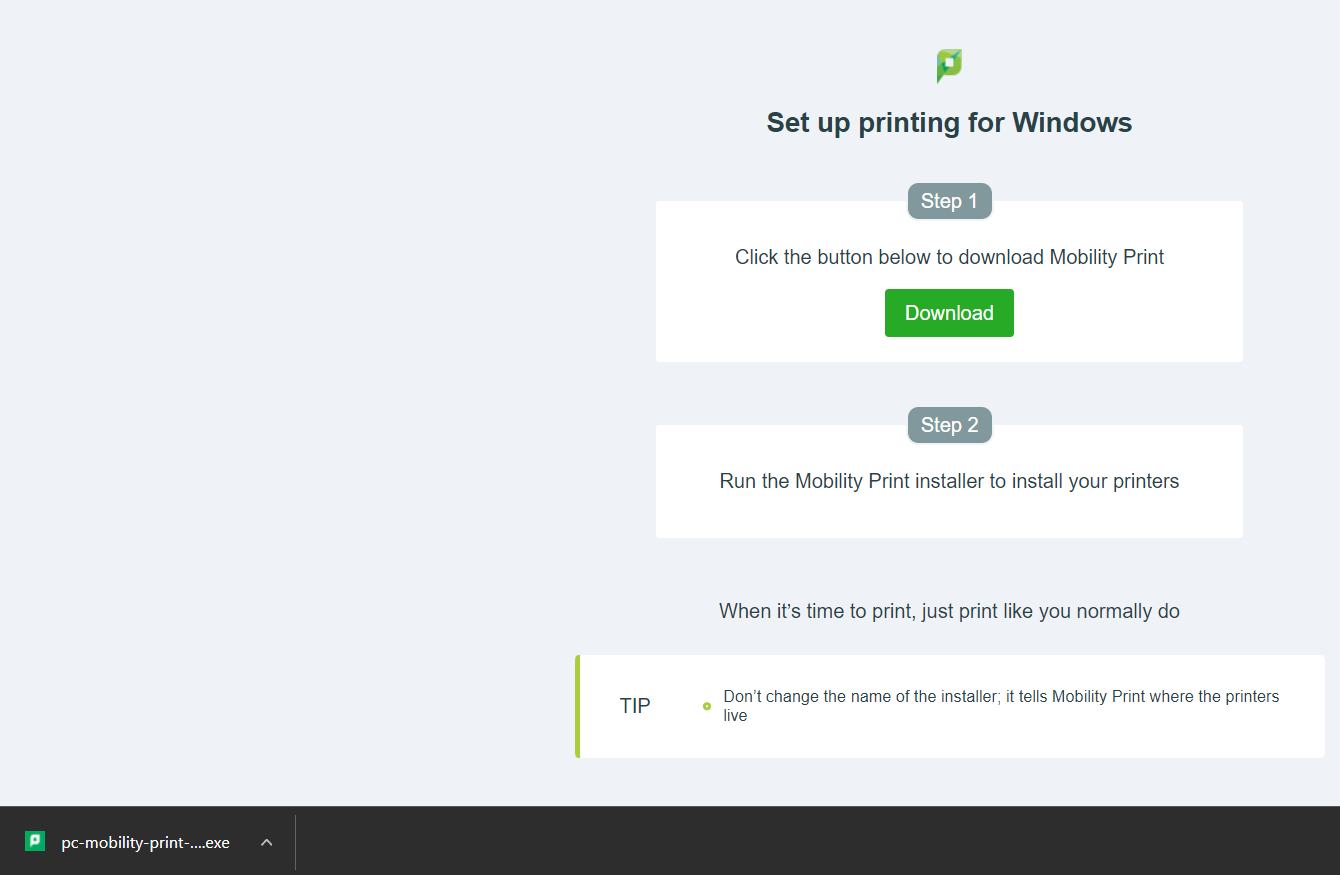
Task: Click the Step 2 badge
Action: coord(949,425)
